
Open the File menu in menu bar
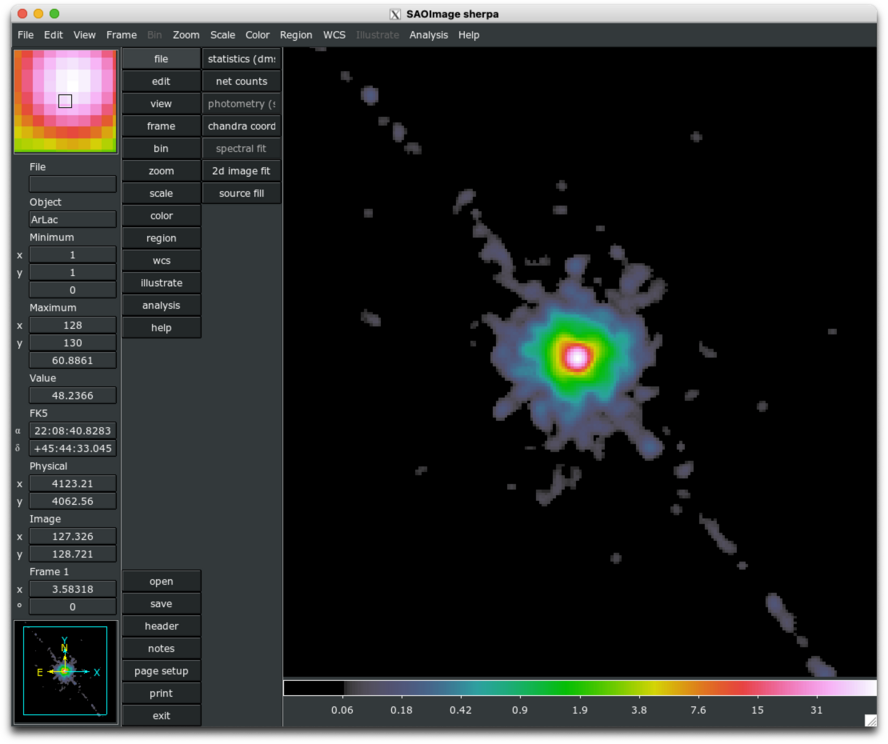pyautogui.click(x=25, y=35)
